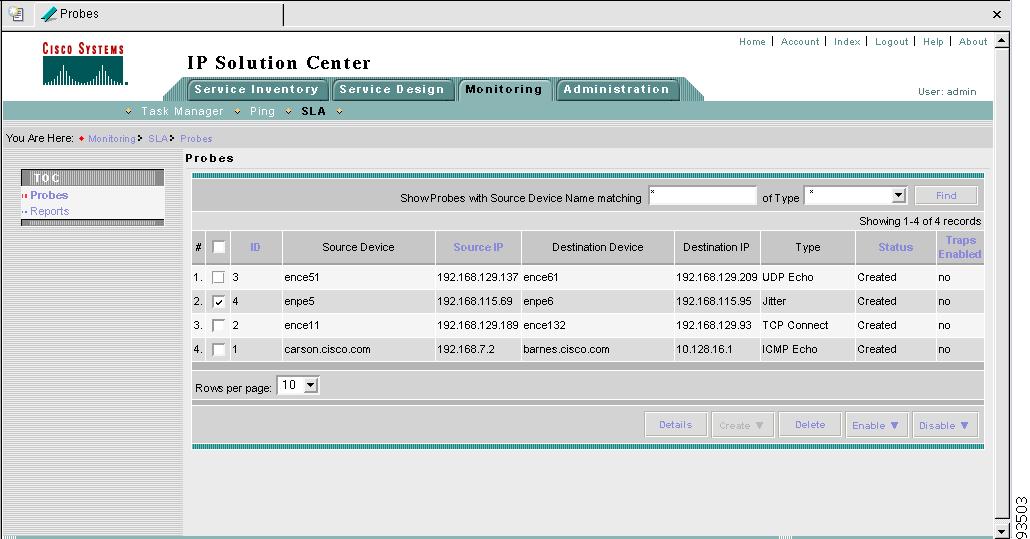Check the box for probe ence51
The image size is (1030, 539).
tap(219, 278)
